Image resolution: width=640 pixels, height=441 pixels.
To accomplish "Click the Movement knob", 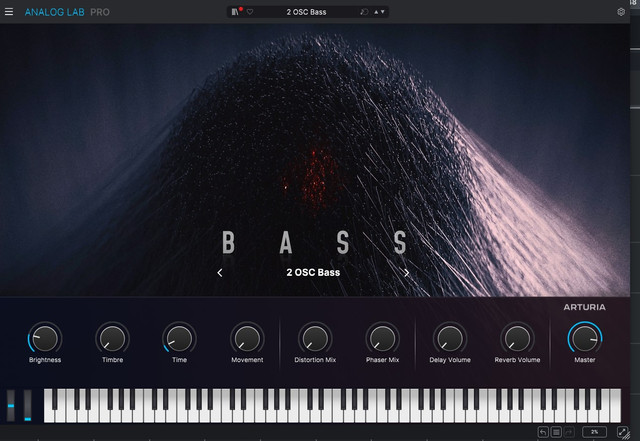I will pos(247,339).
